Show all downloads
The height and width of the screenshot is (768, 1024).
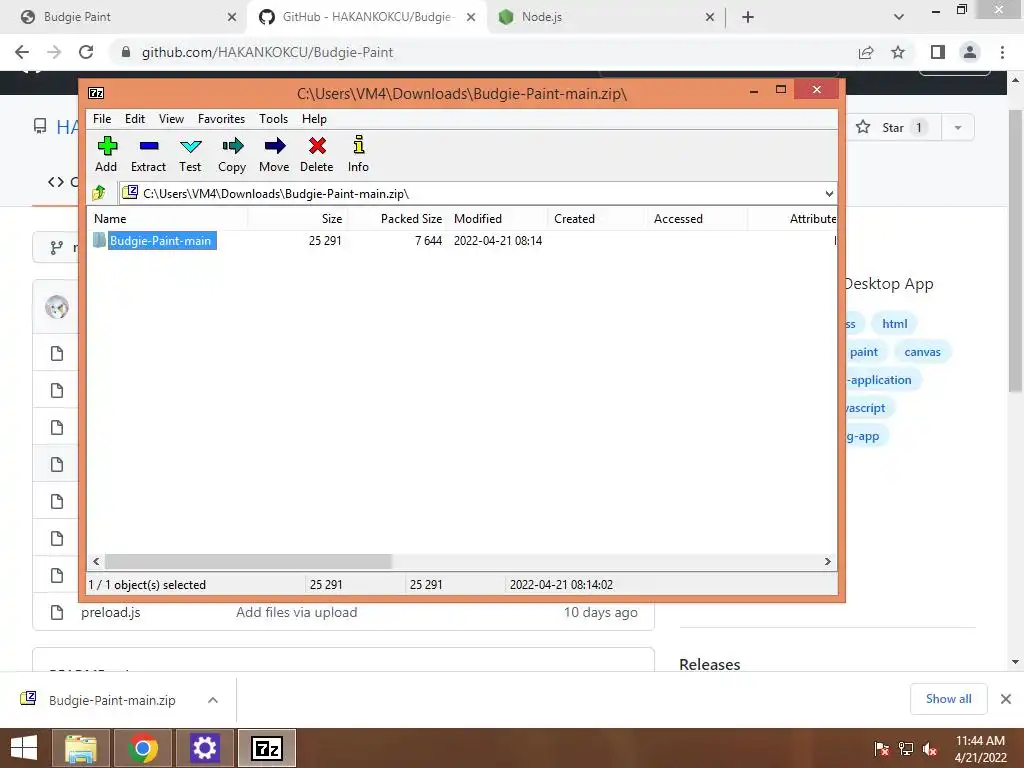pyautogui.click(x=948, y=699)
